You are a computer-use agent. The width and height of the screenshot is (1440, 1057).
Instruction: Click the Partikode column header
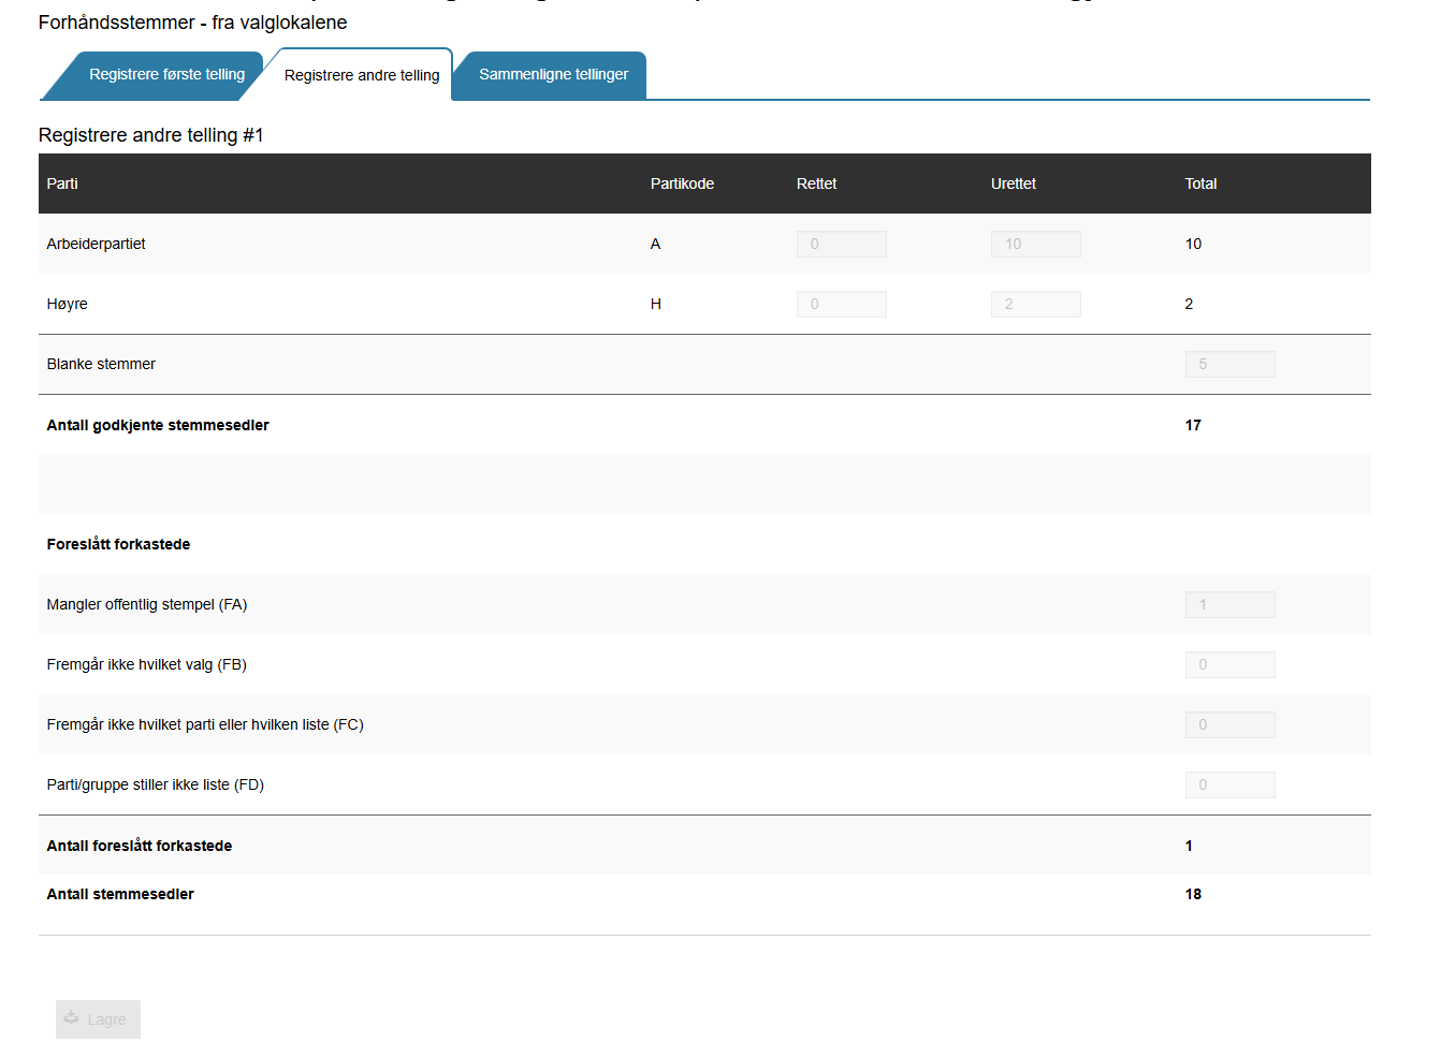(682, 184)
